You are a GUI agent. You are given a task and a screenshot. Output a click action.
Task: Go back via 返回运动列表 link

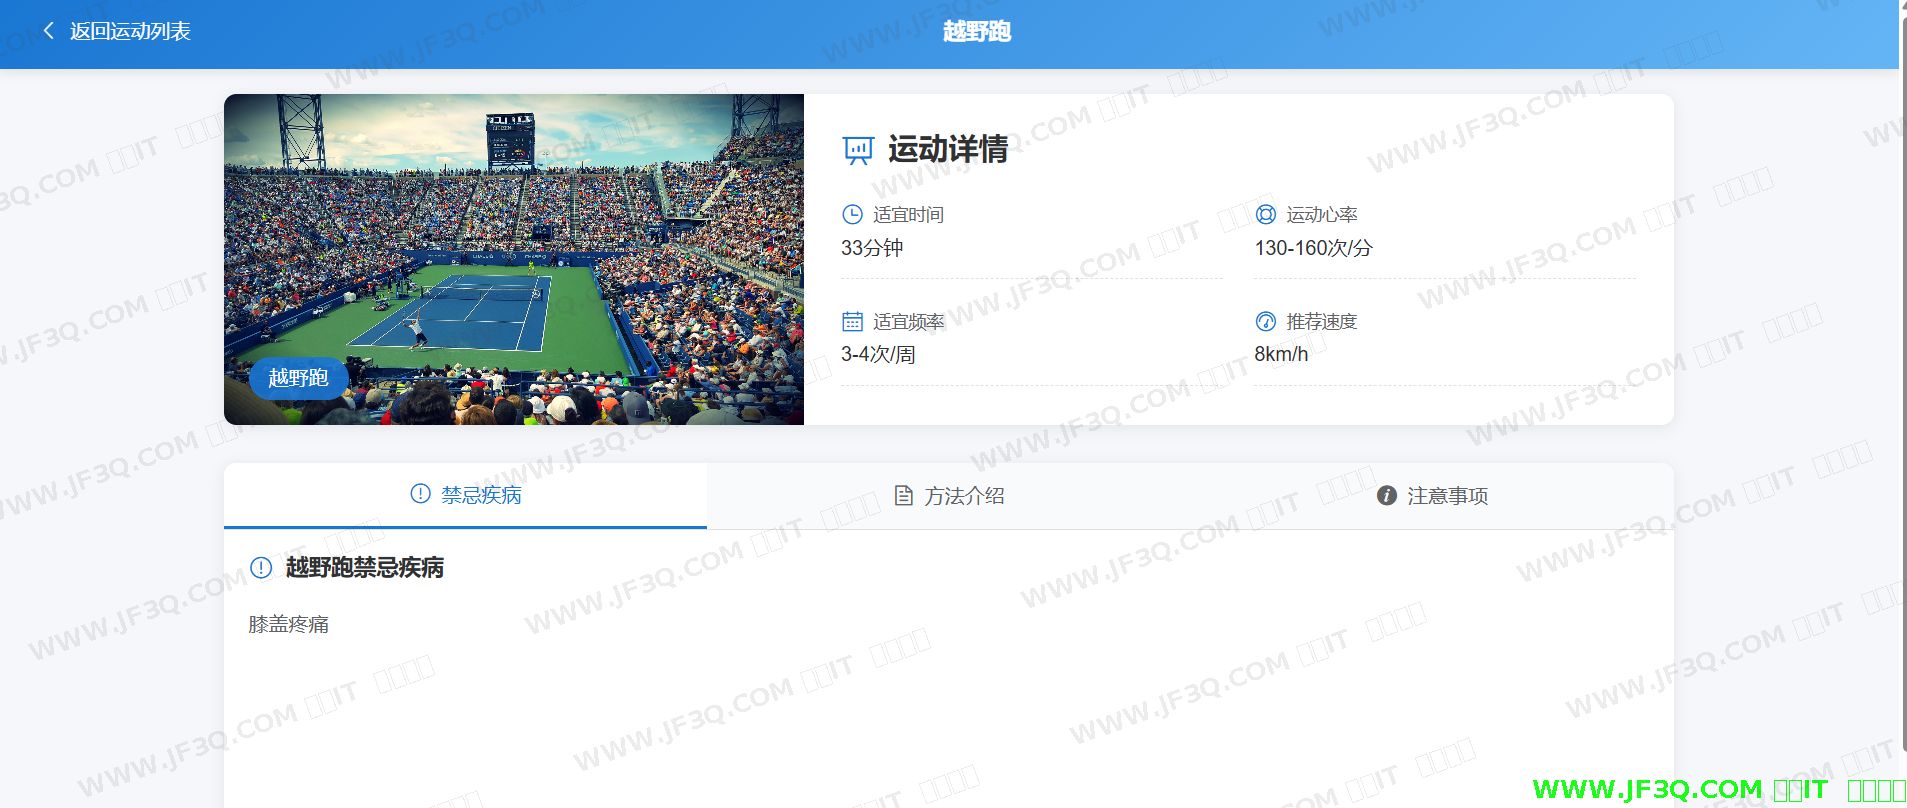click(x=130, y=31)
